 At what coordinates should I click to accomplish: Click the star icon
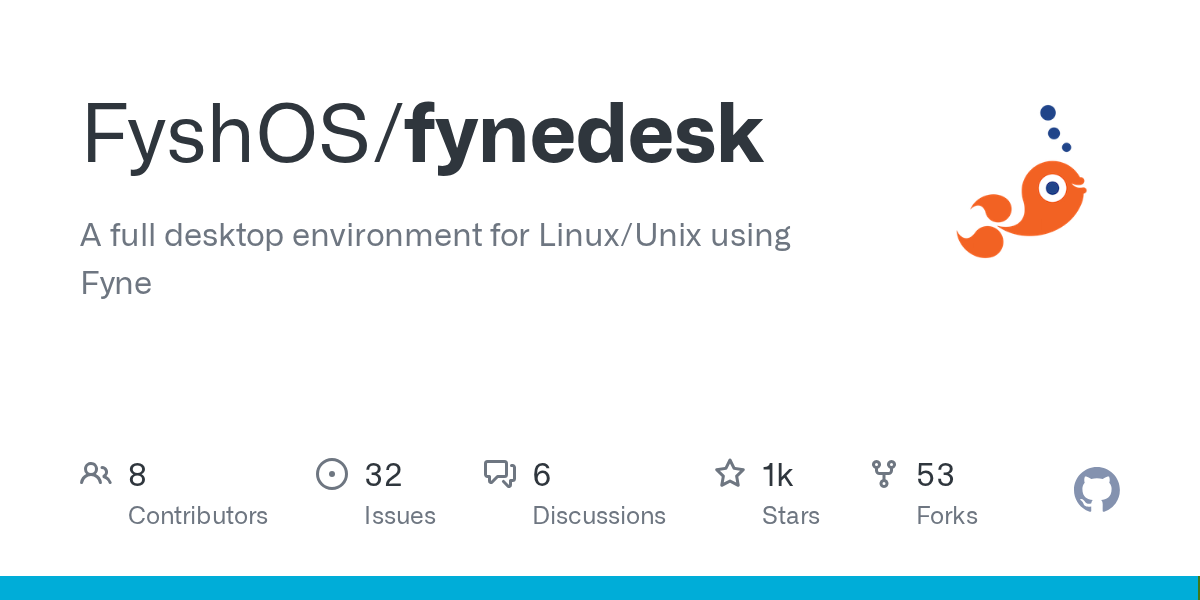[729, 474]
